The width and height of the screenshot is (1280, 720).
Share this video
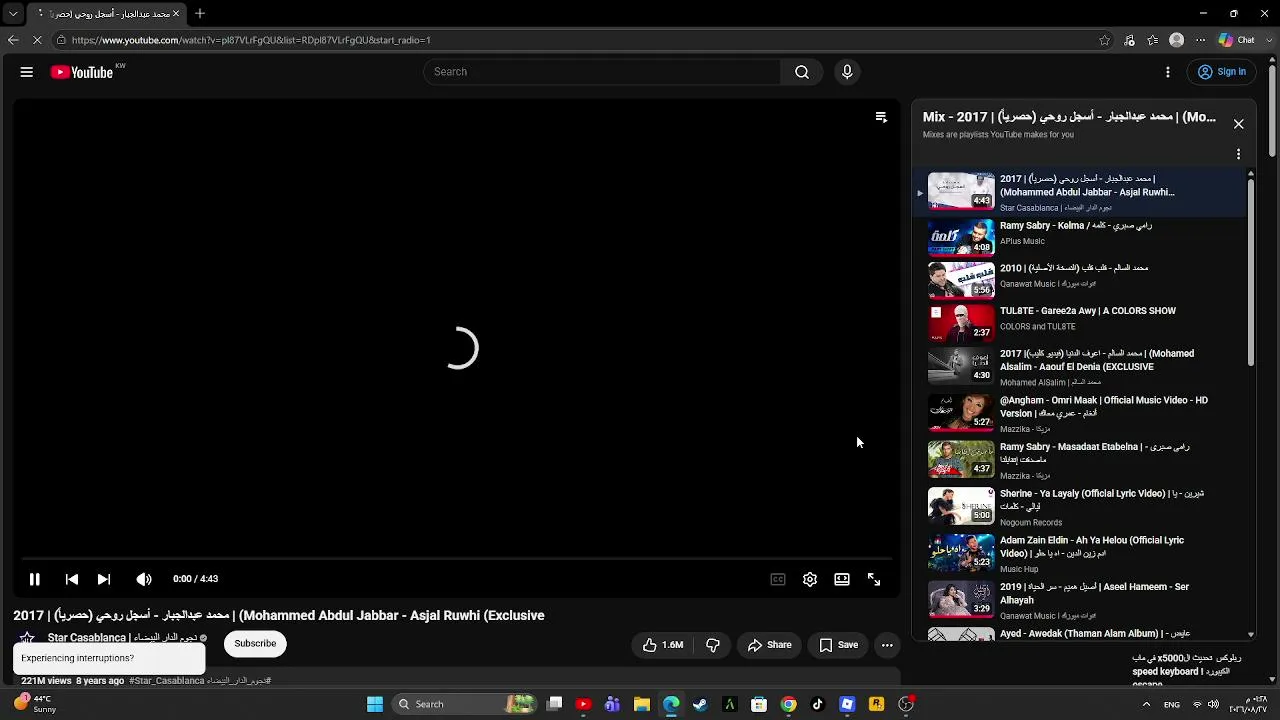pos(769,645)
